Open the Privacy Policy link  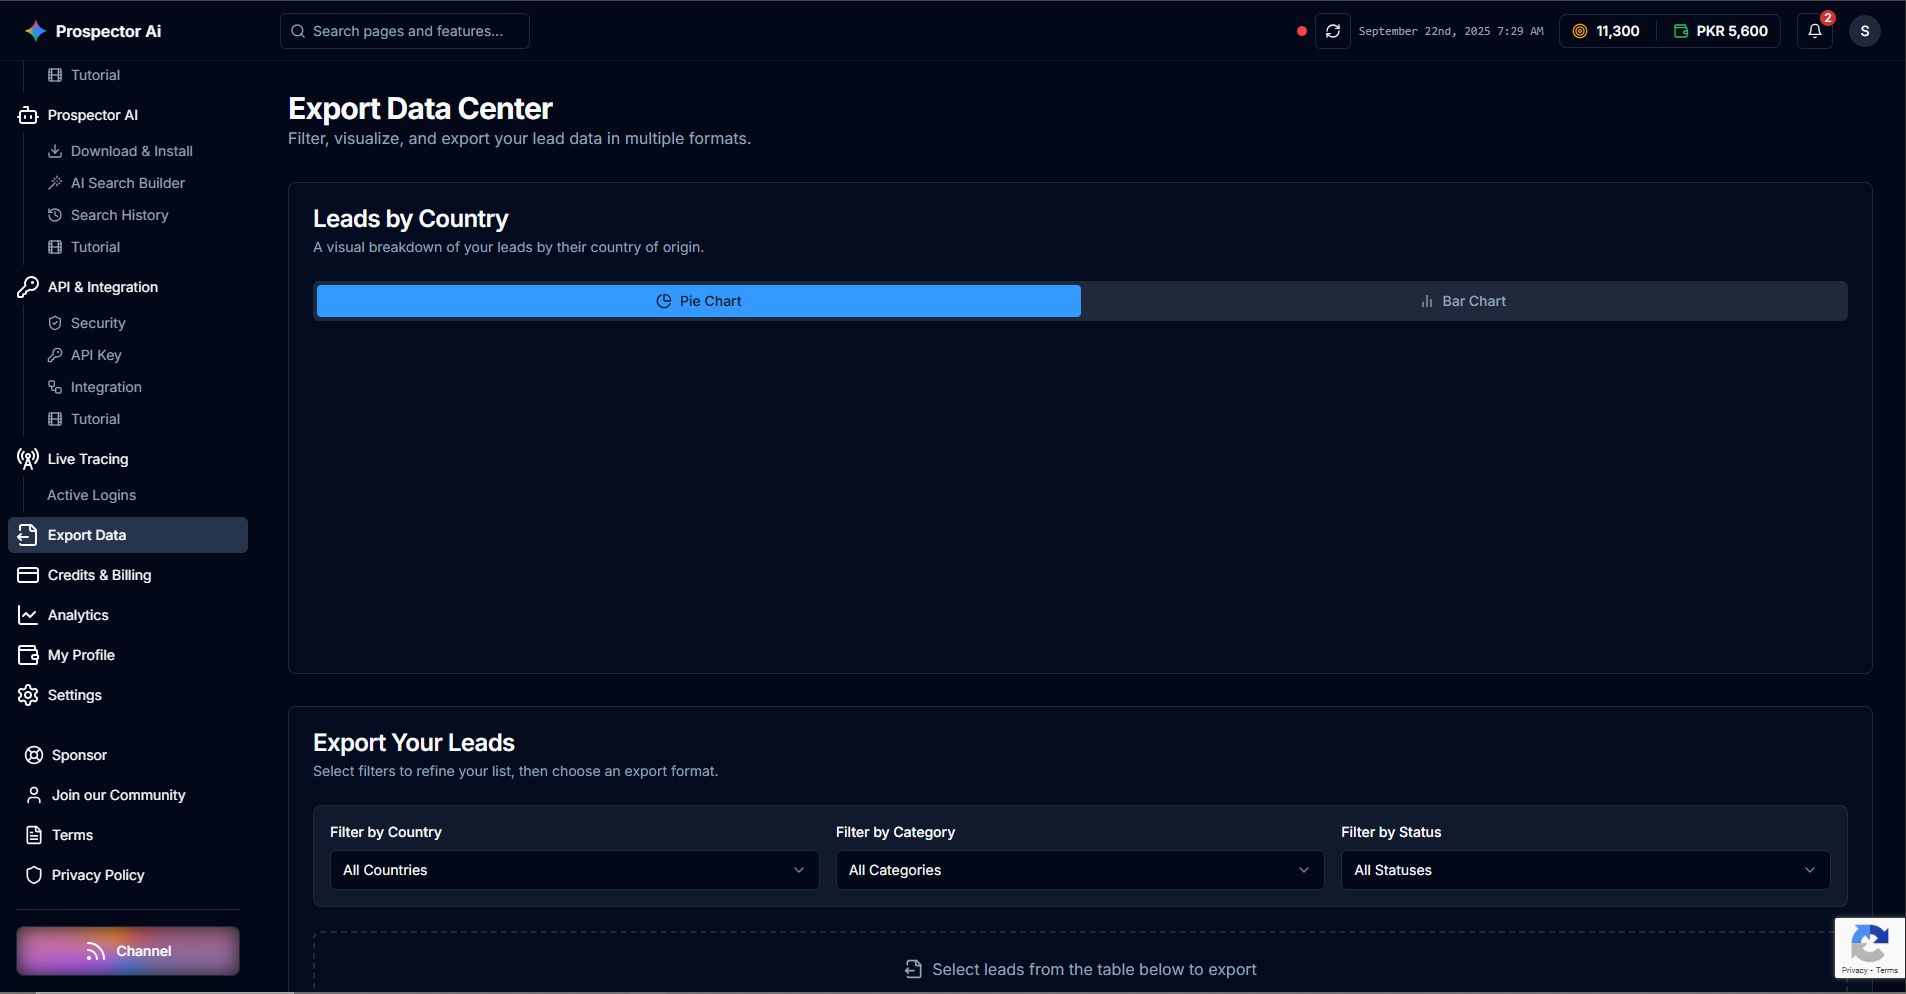point(98,875)
